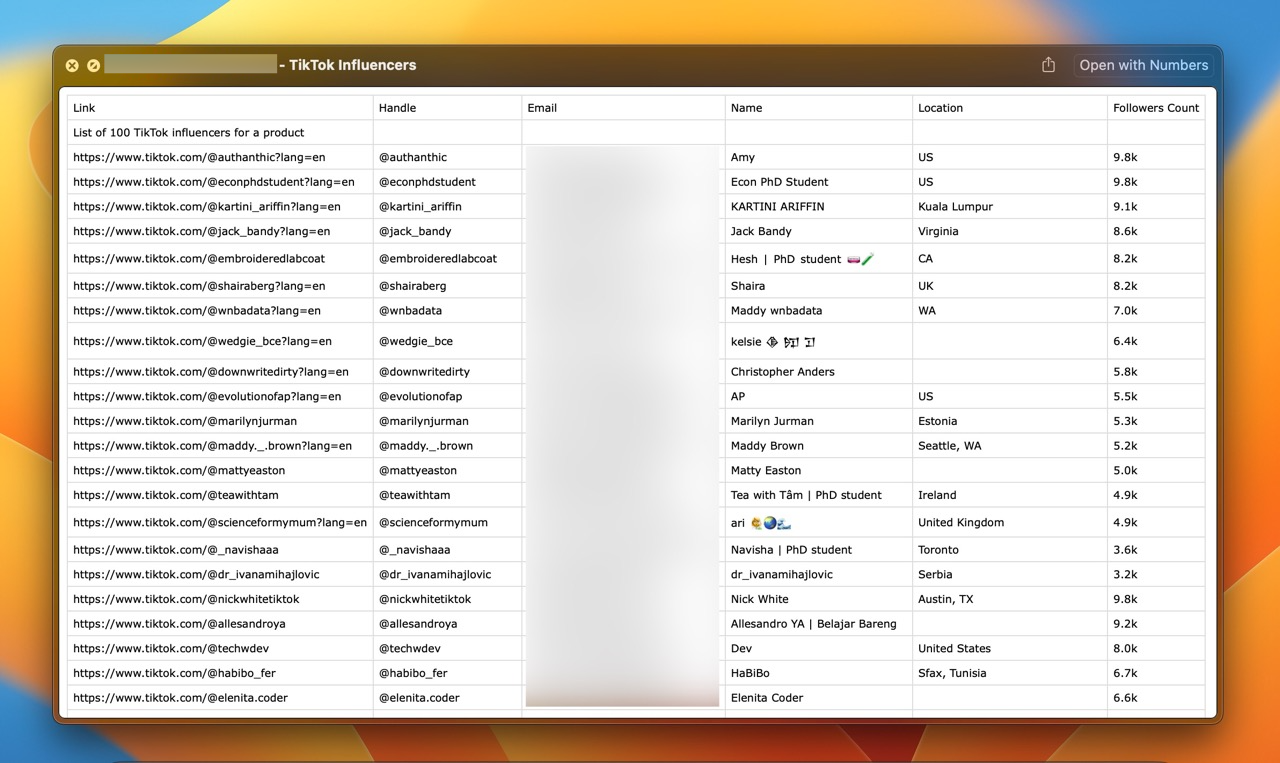The height and width of the screenshot is (763, 1280).
Task: Click the Share icon in the titlebar
Action: [x=1047, y=64]
